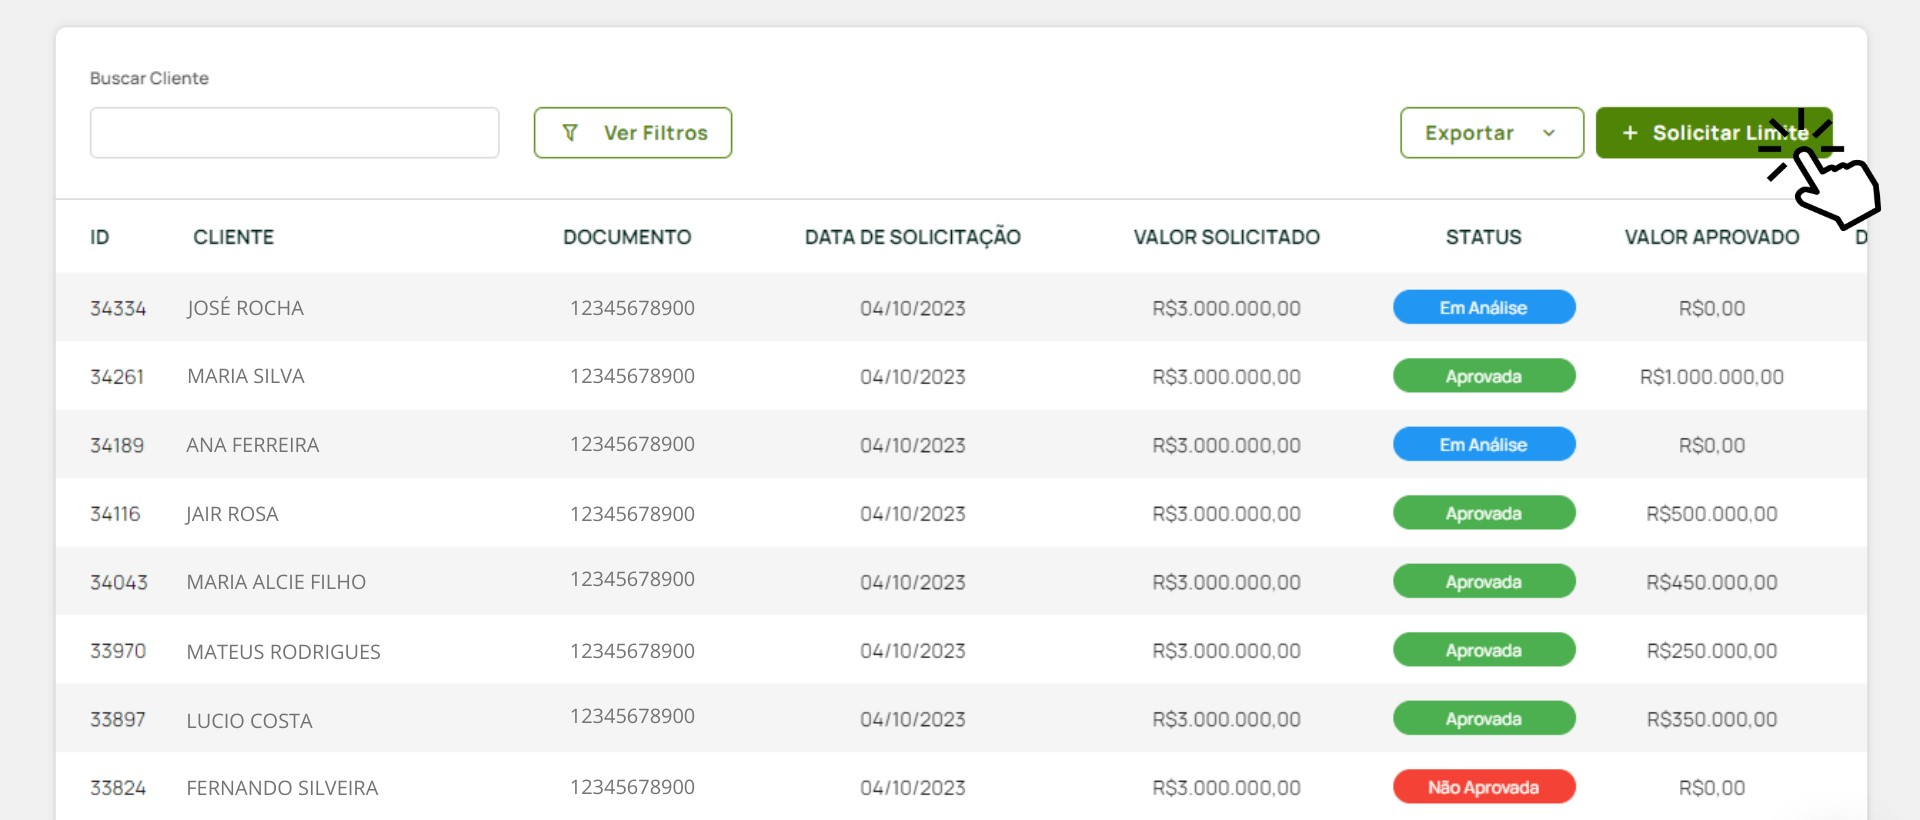Click the Ver Filtros button
The width and height of the screenshot is (1920, 820).
pos(633,133)
